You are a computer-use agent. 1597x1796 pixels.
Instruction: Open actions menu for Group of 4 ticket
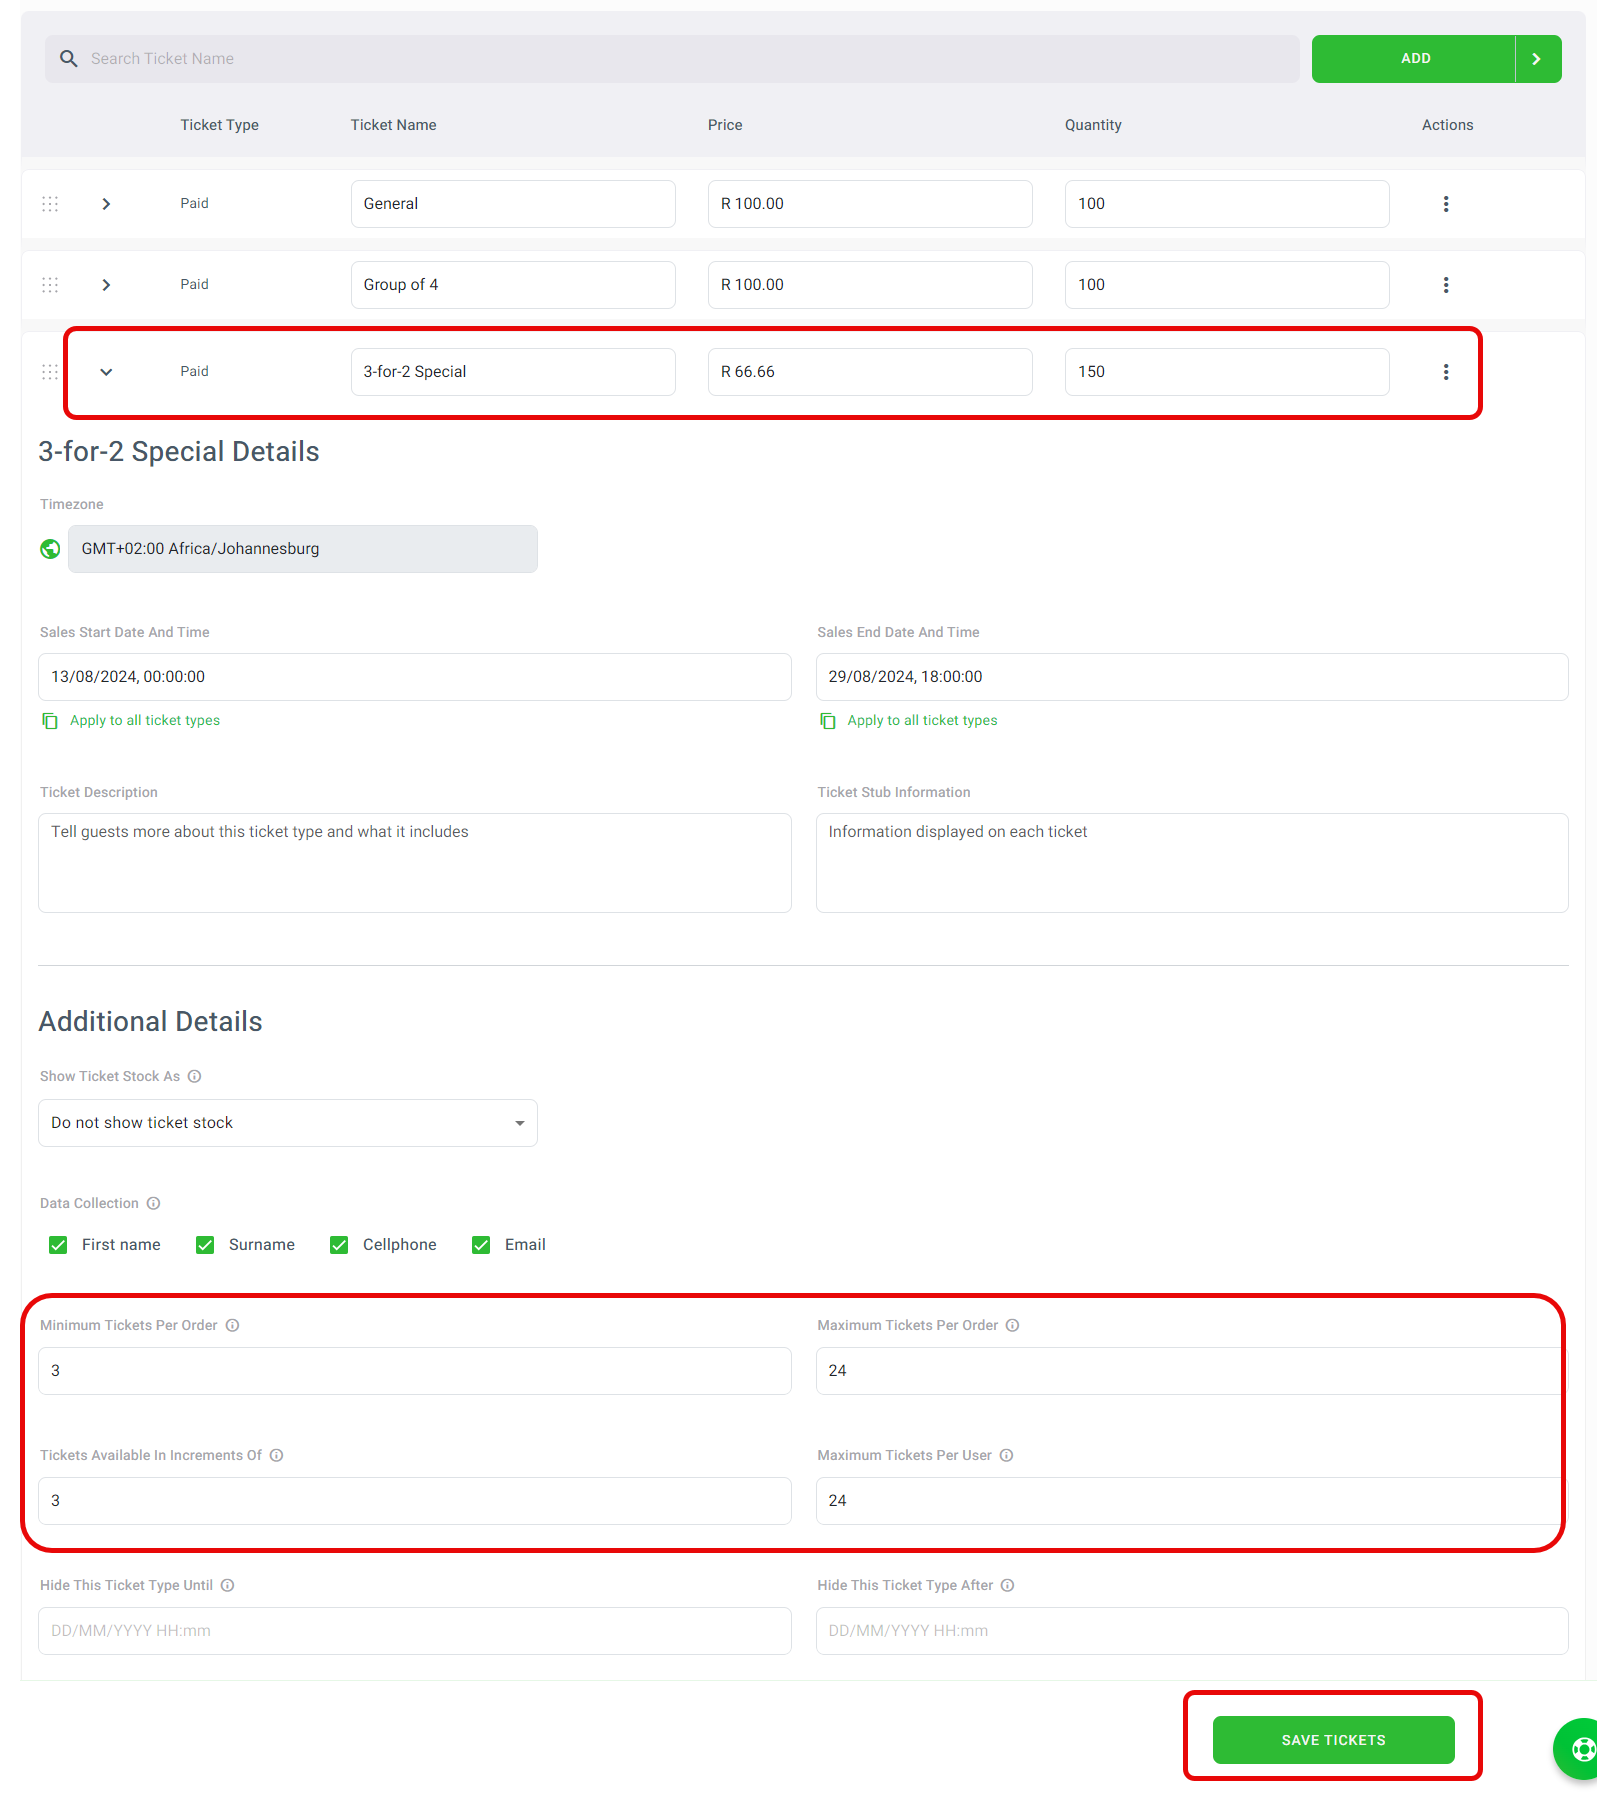click(1446, 285)
